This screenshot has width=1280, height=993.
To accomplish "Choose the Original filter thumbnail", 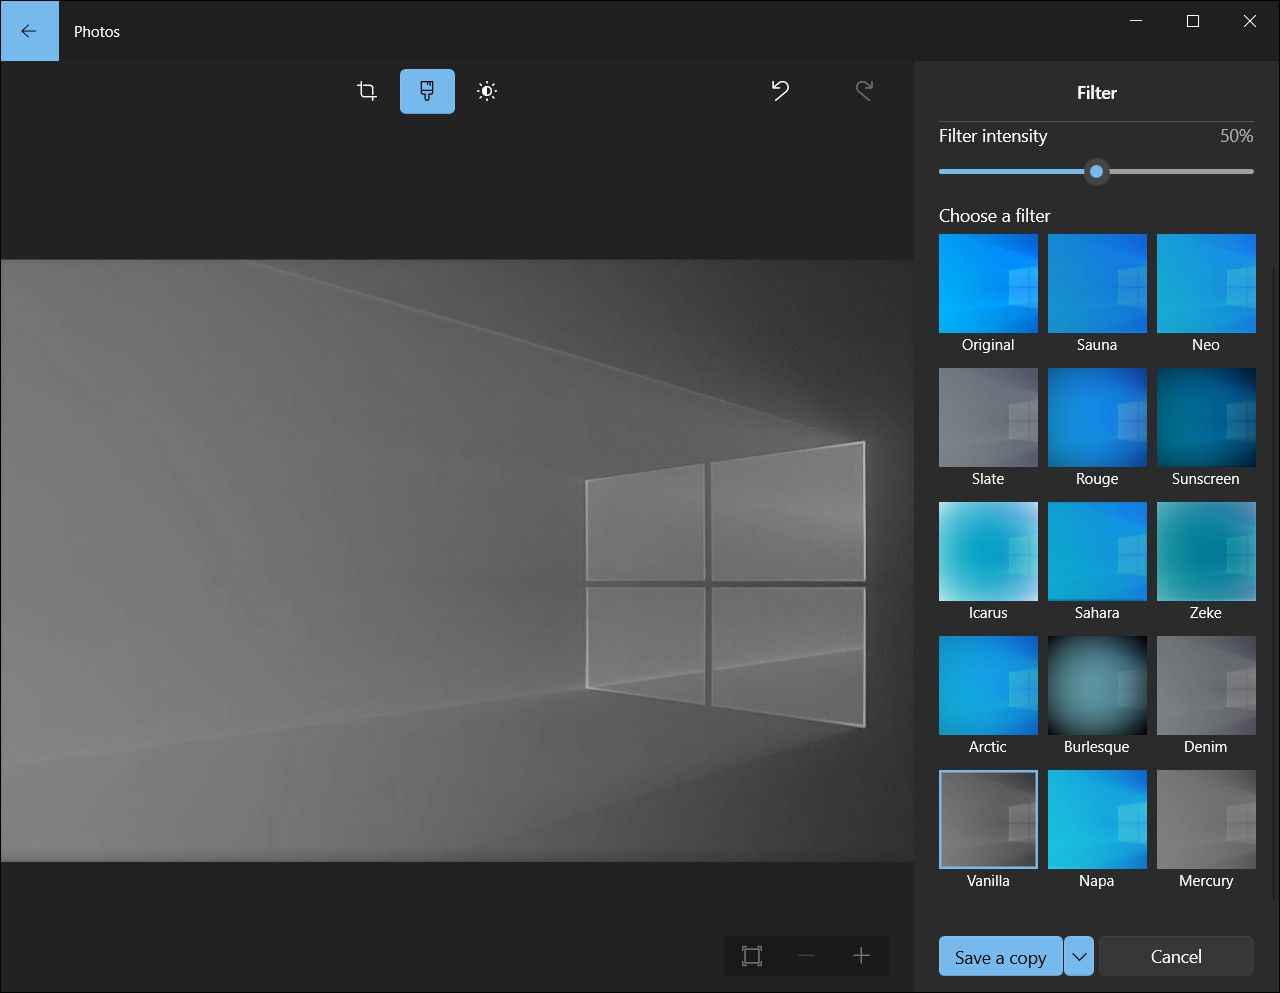I will 988,283.
